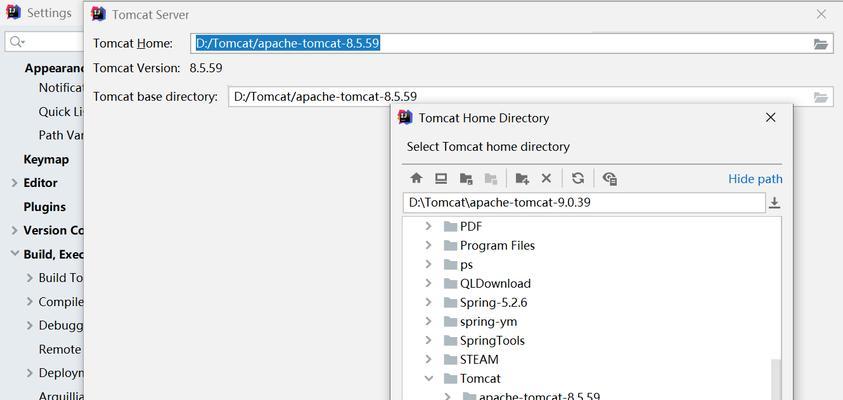Go to home directory in file chooser
The image size is (843, 400).
point(416,178)
